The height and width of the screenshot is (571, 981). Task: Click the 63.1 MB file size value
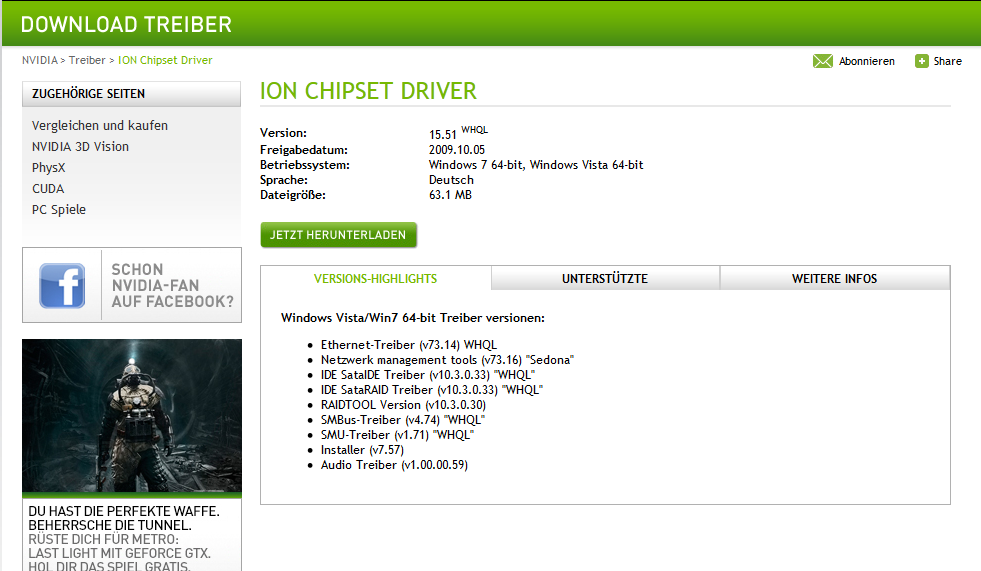(x=450, y=195)
